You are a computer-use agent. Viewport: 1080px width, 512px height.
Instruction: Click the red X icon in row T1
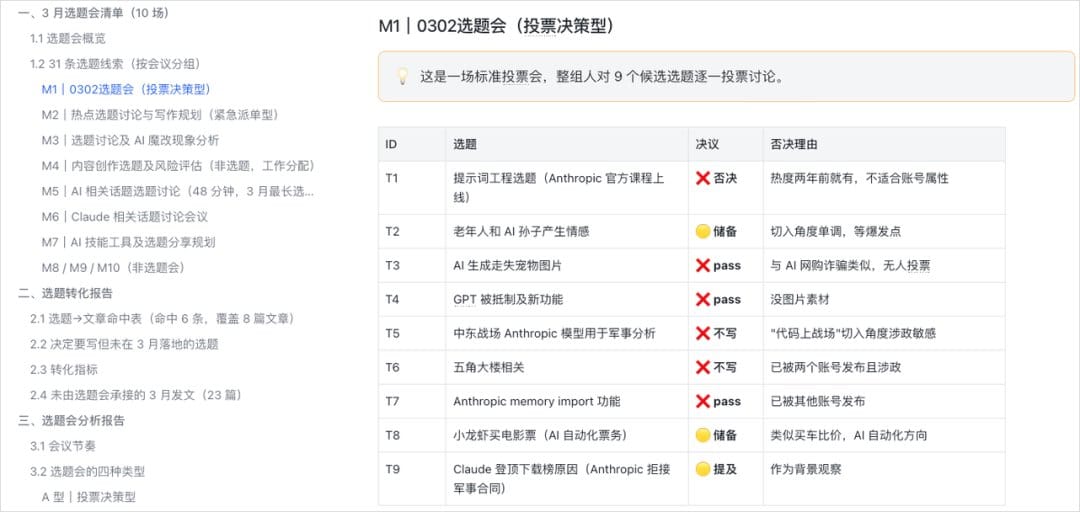703,178
